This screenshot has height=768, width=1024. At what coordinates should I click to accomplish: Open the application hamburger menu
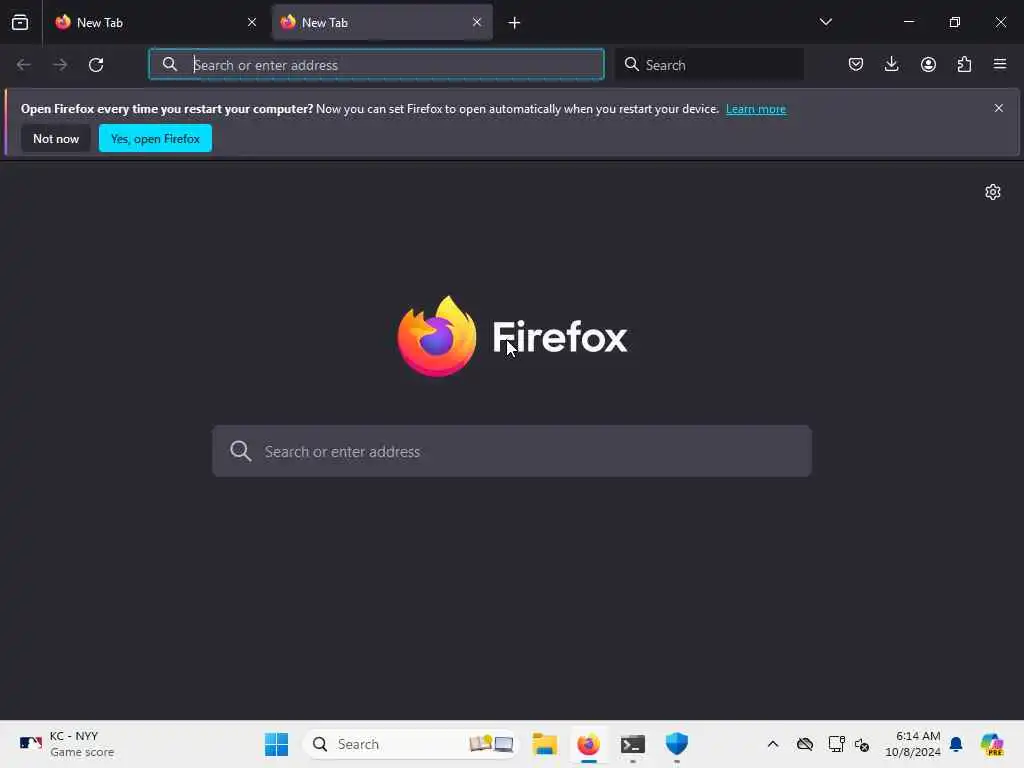pos(1000,64)
